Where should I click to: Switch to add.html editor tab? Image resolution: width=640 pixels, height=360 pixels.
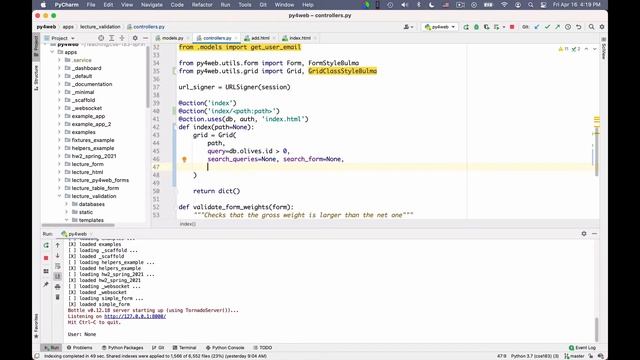coord(260,38)
